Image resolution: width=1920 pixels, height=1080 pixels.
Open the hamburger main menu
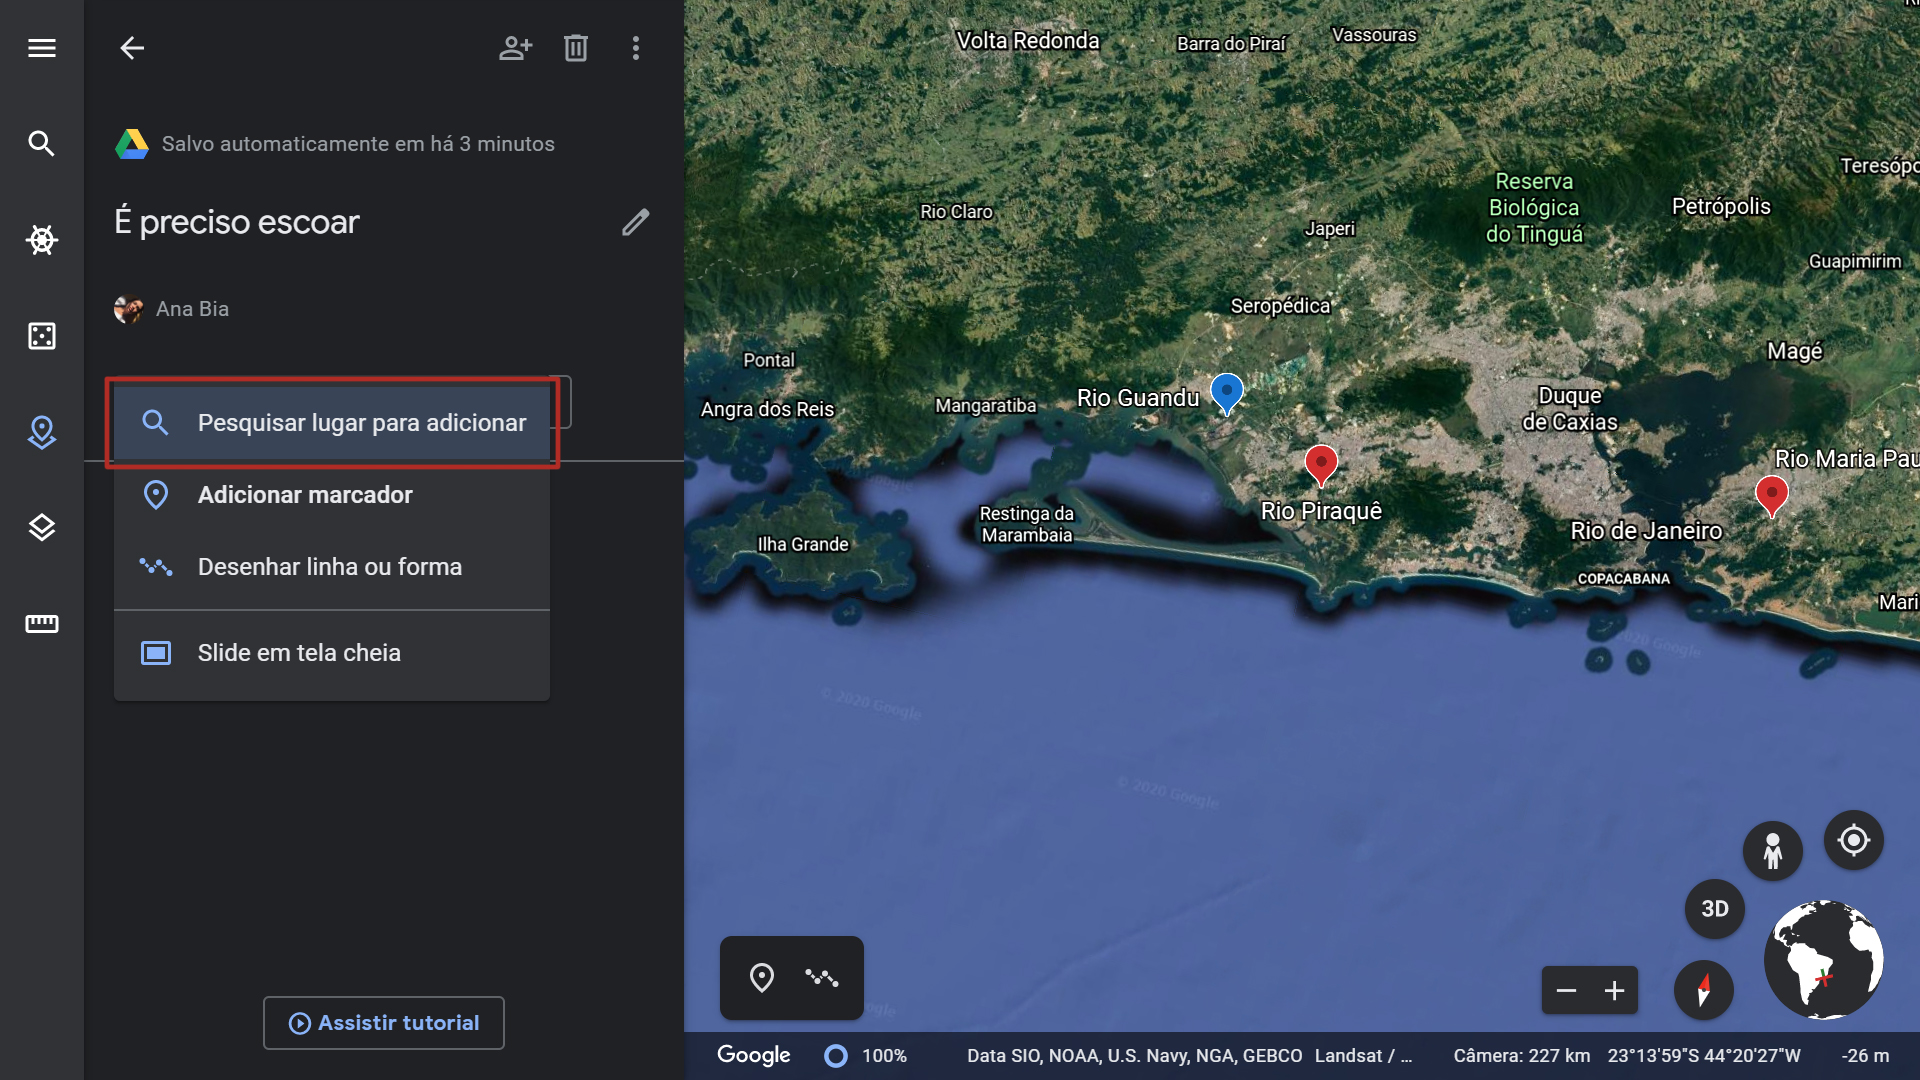pos(41,48)
